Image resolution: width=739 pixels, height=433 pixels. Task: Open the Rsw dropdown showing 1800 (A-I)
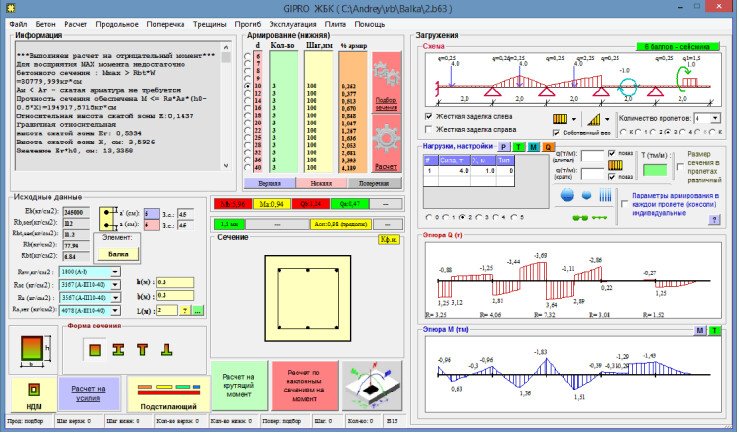(x=115, y=272)
